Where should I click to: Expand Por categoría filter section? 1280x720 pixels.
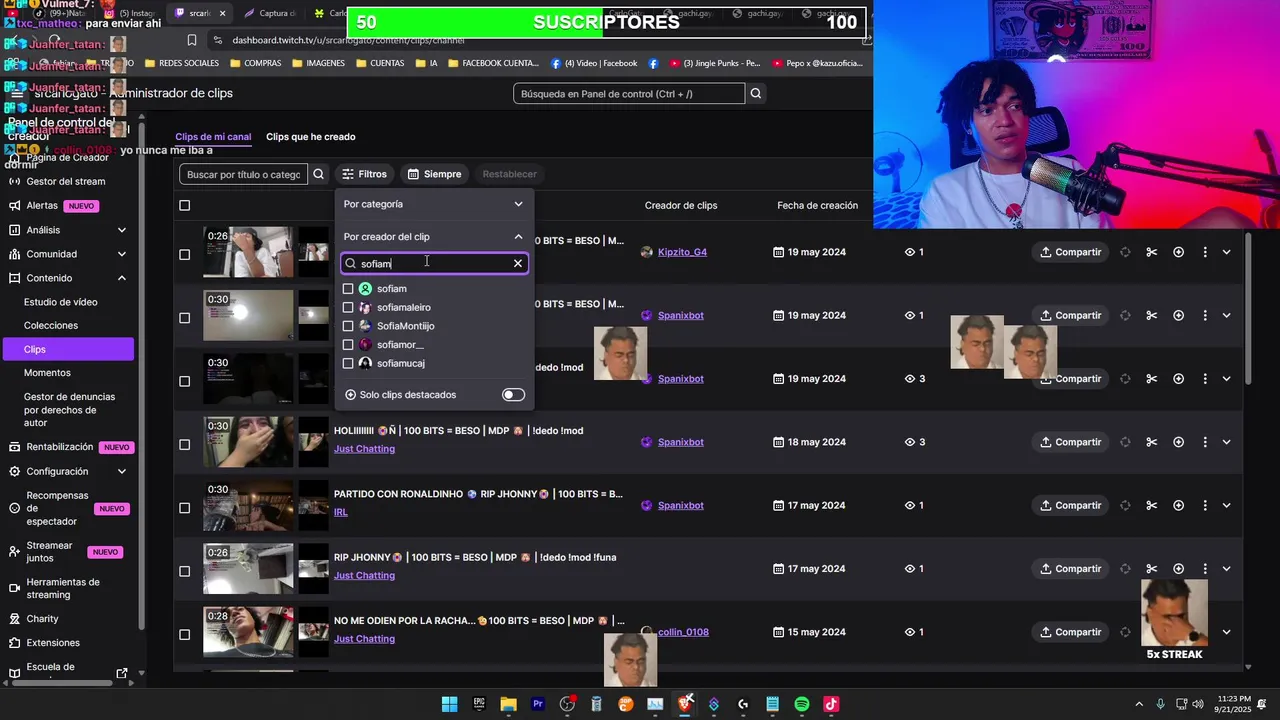(433, 204)
